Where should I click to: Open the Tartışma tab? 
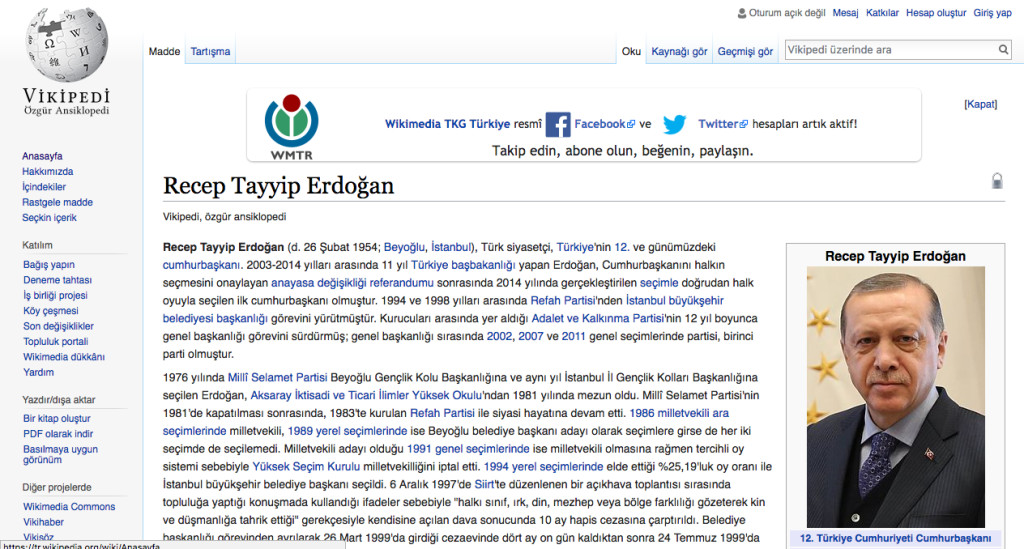[210, 52]
